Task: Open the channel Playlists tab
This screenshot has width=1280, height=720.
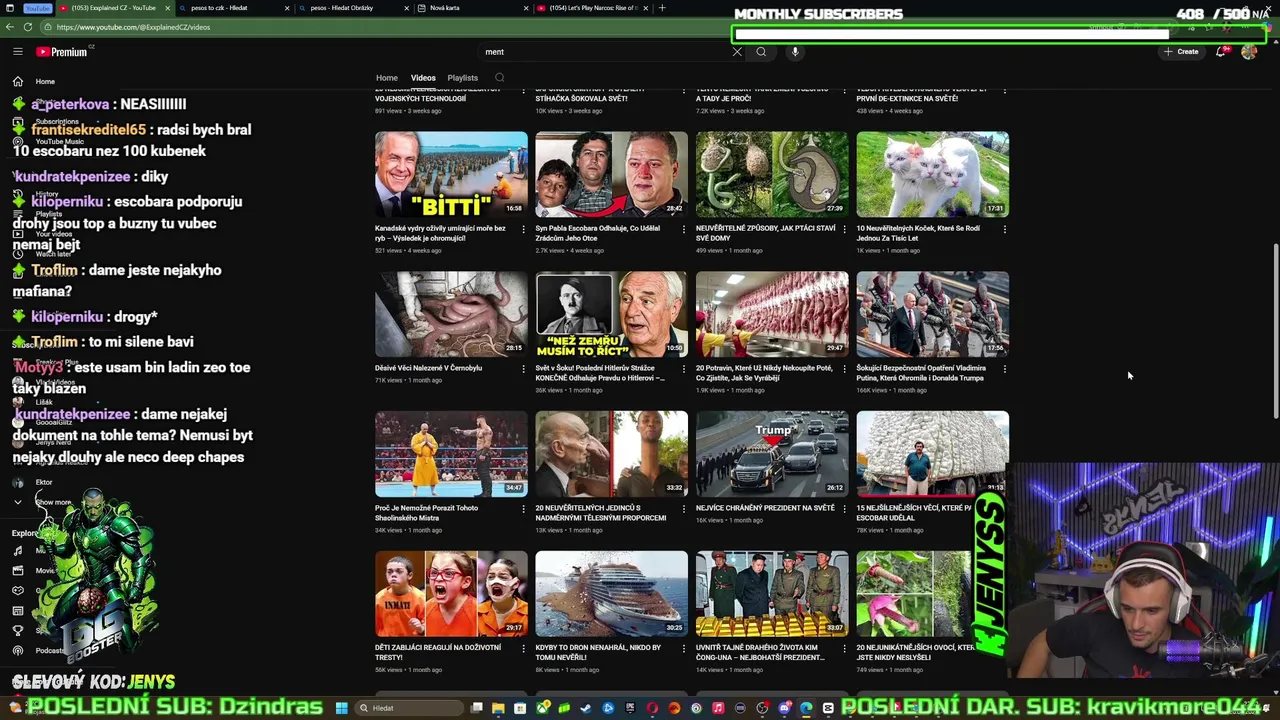Action: coord(462,77)
